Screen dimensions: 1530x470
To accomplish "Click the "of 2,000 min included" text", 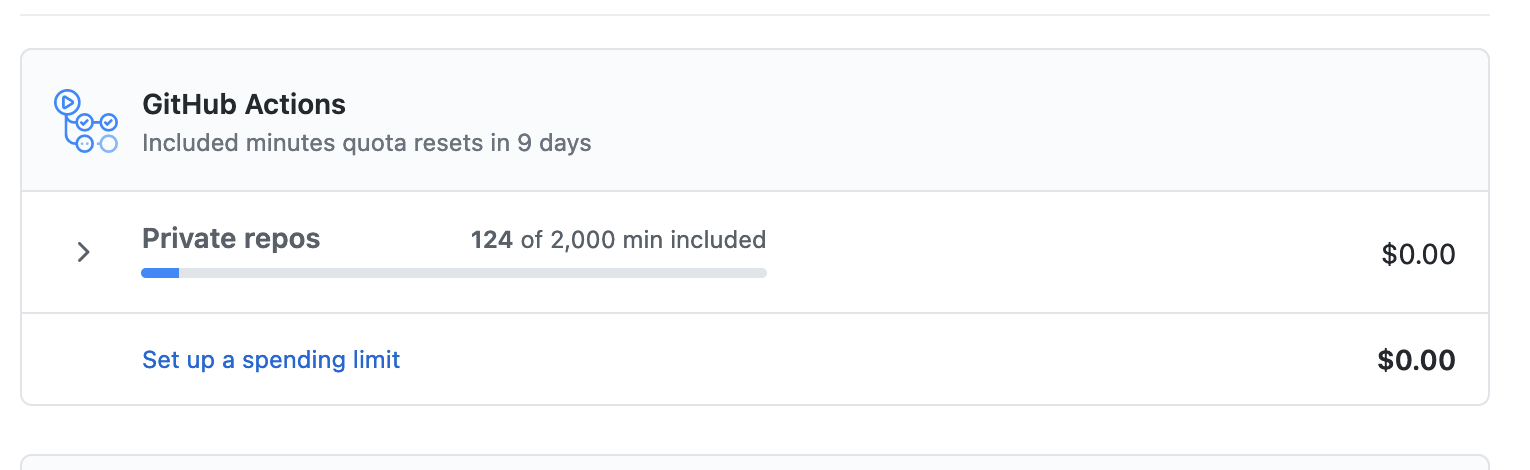I will 643,240.
